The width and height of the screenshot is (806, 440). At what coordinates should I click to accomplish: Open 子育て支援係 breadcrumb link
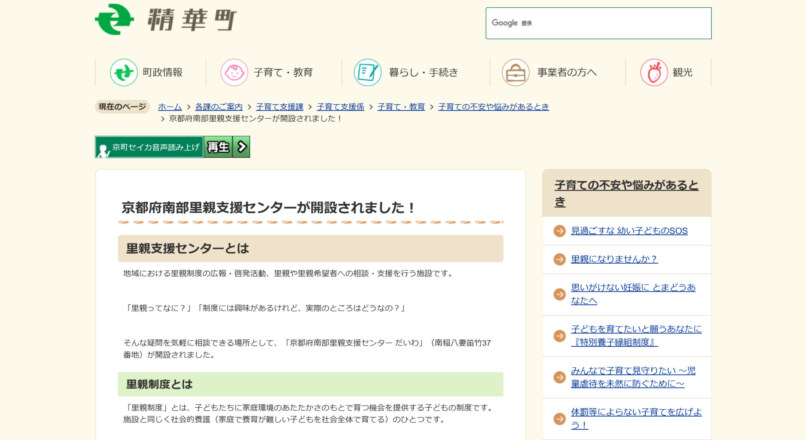pos(340,107)
